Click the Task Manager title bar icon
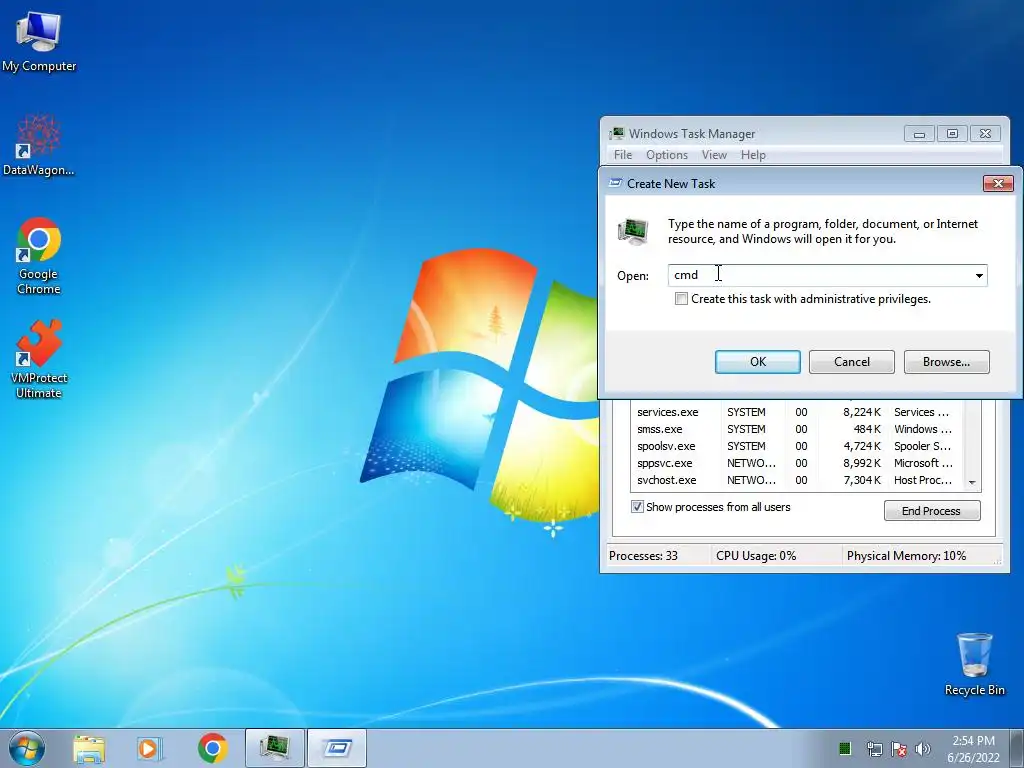This screenshot has width=1024, height=768. (616, 133)
